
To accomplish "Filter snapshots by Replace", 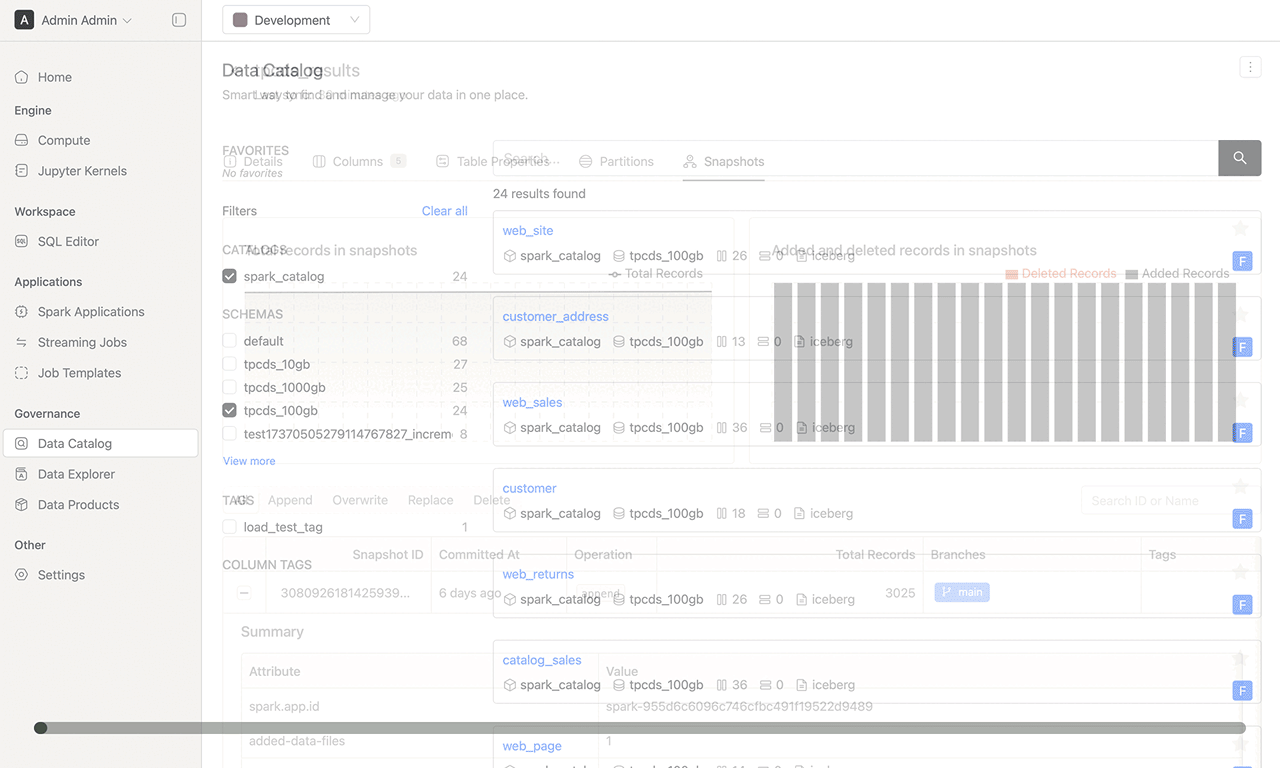I will [x=430, y=500].
